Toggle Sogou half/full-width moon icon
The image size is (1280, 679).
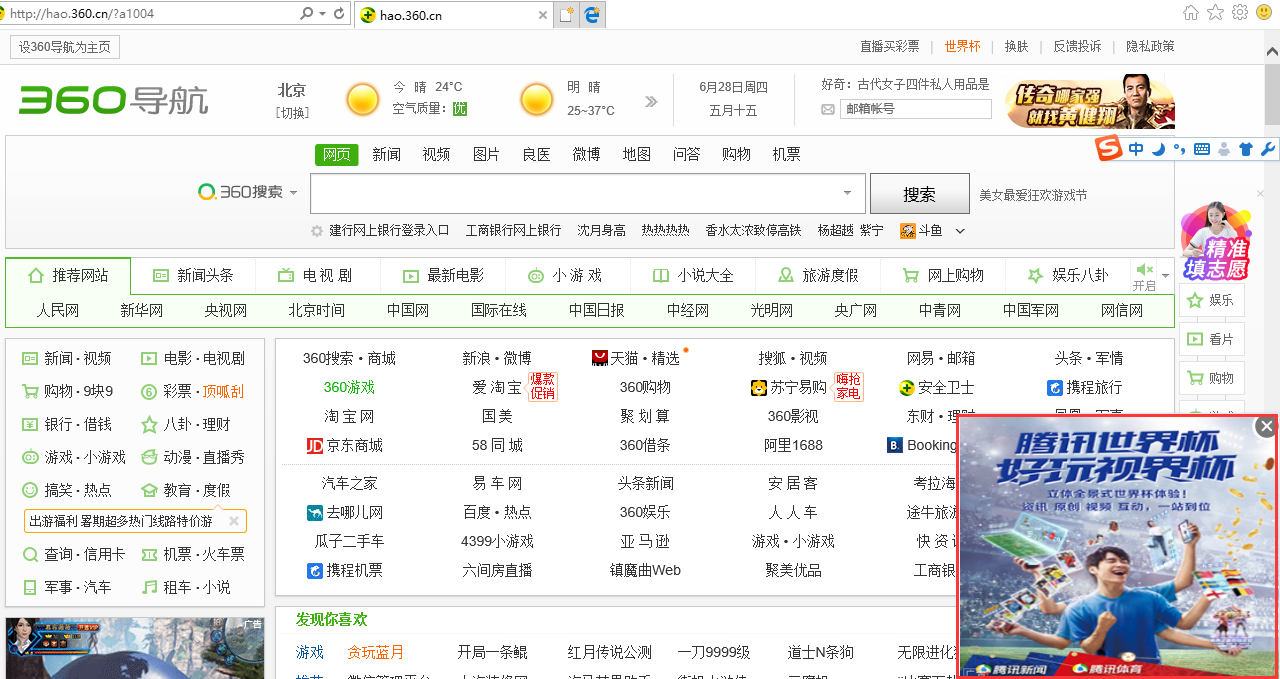[1158, 149]
